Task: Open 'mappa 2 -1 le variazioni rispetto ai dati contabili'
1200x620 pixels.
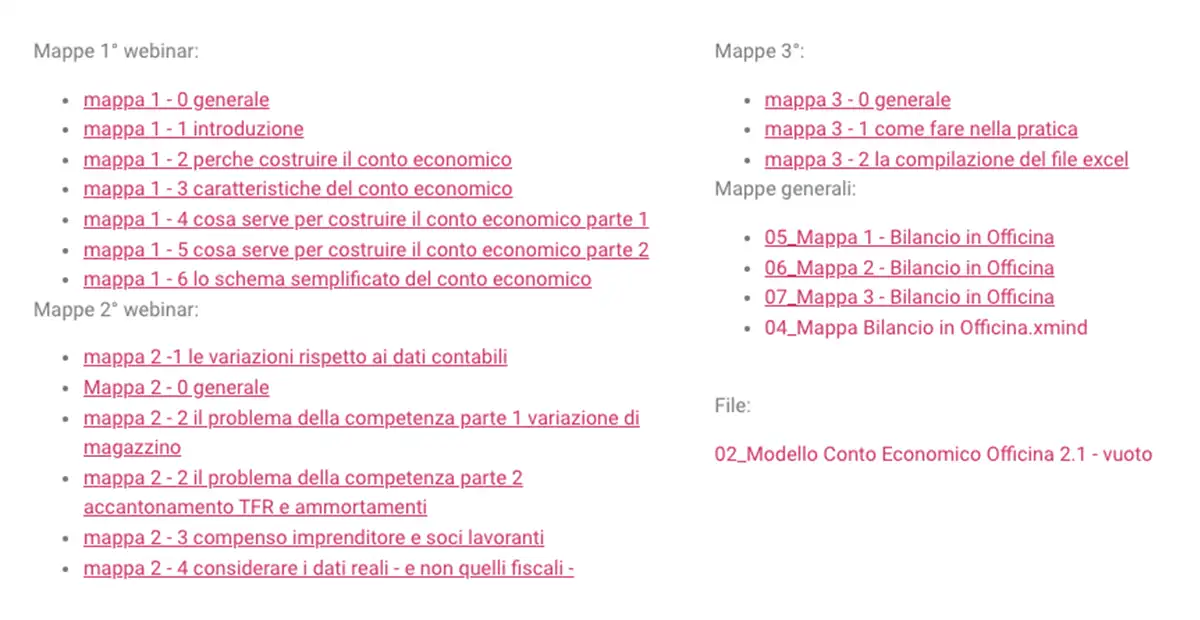Action: pyautogui.click(x=295, y=357)
